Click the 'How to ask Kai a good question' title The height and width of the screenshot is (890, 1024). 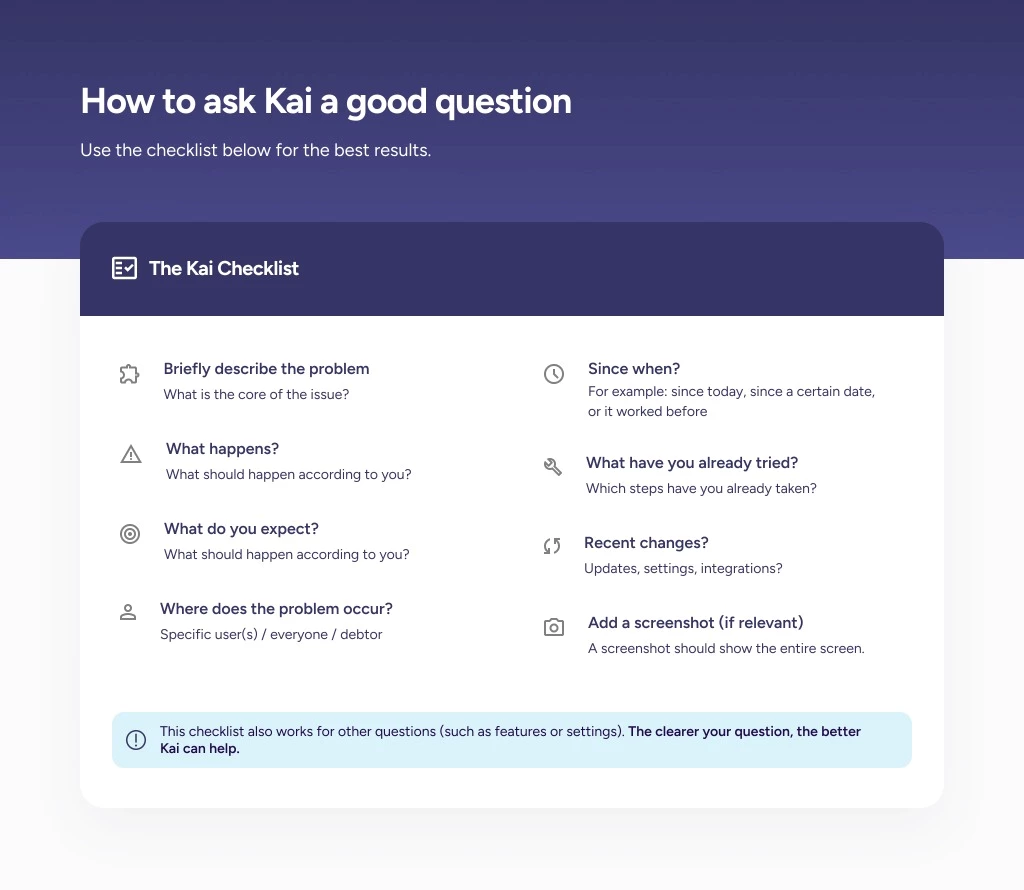(326, 101)
